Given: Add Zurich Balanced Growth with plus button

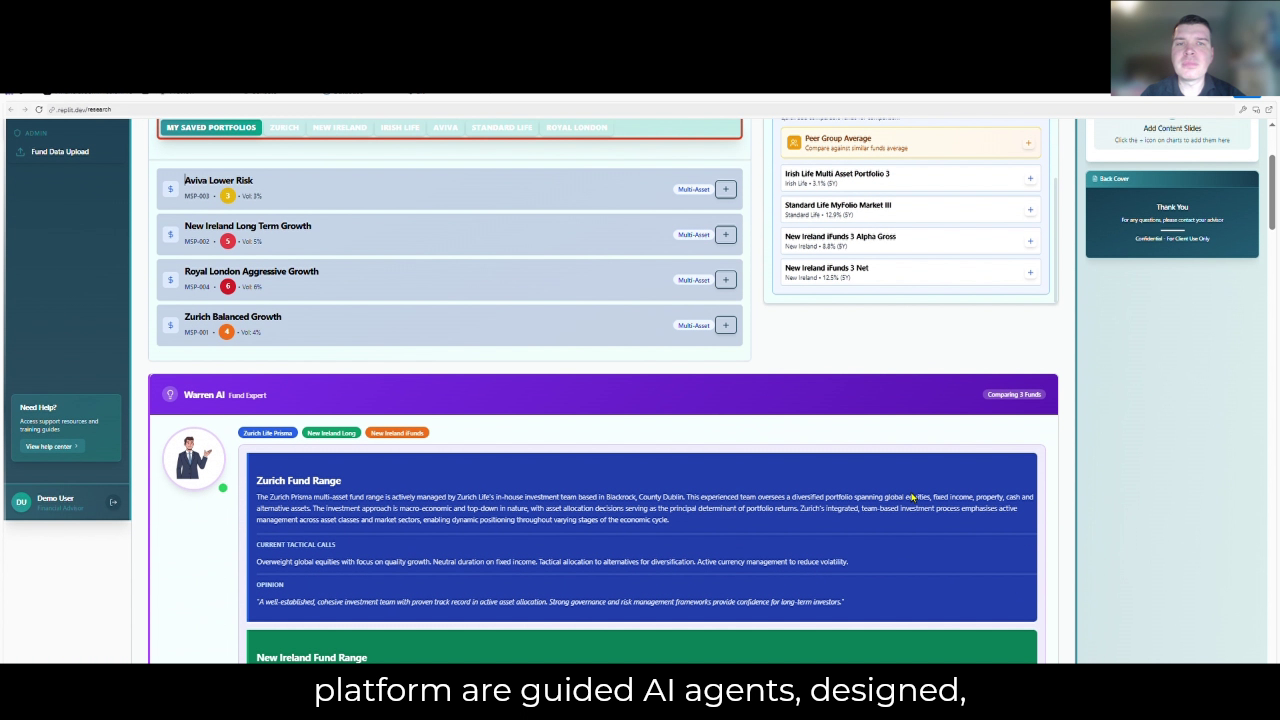Looking at the screenshot, I should 726,325.
